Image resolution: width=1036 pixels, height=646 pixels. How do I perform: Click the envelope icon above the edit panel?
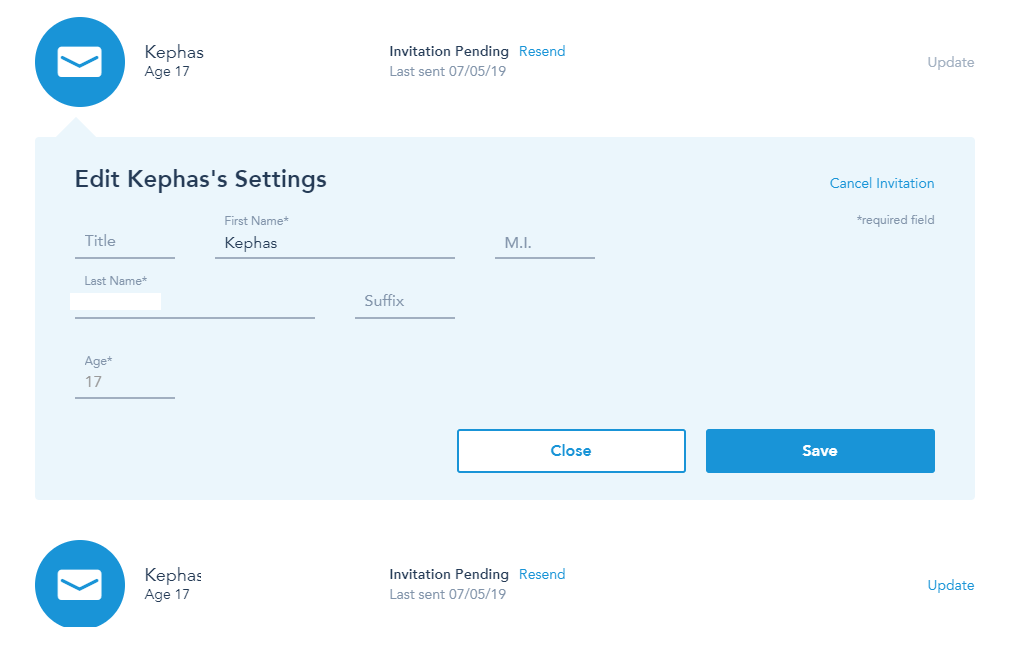point(80,62)
